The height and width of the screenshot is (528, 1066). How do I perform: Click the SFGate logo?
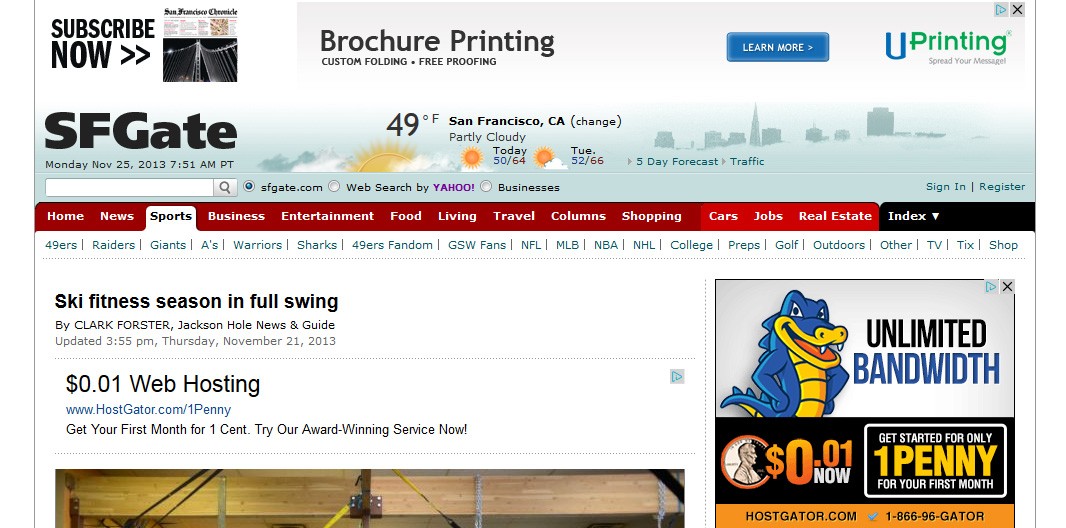pyautogui.click(x=141, y=131)
